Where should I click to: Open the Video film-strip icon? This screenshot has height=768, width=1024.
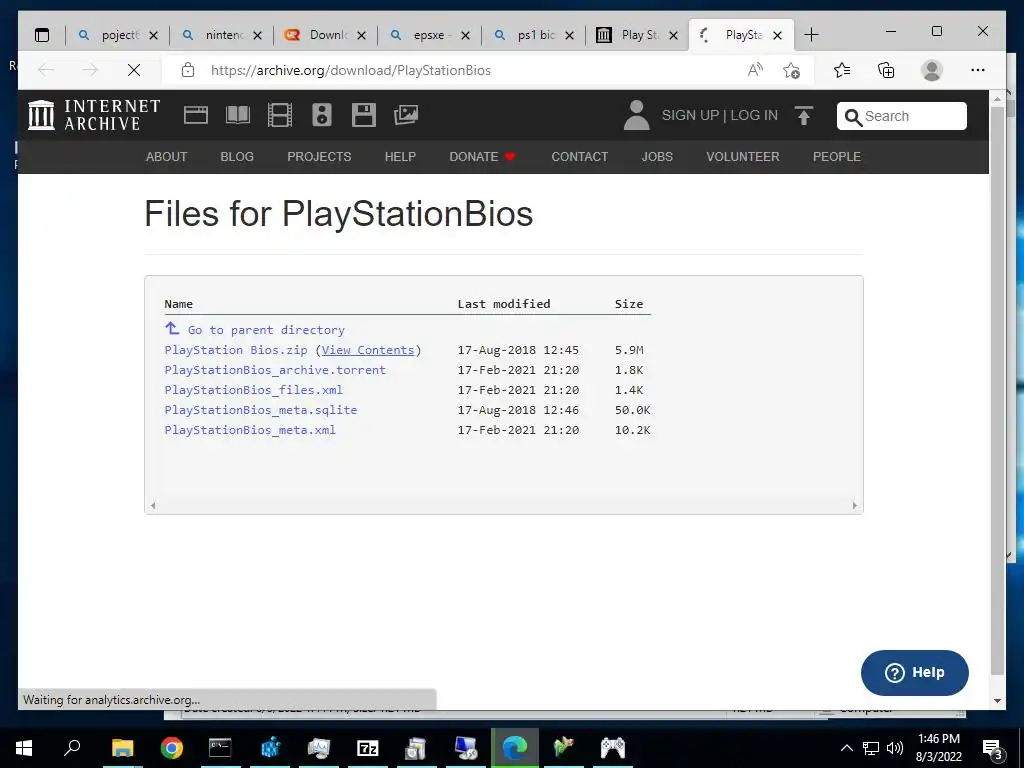(280, 116)
